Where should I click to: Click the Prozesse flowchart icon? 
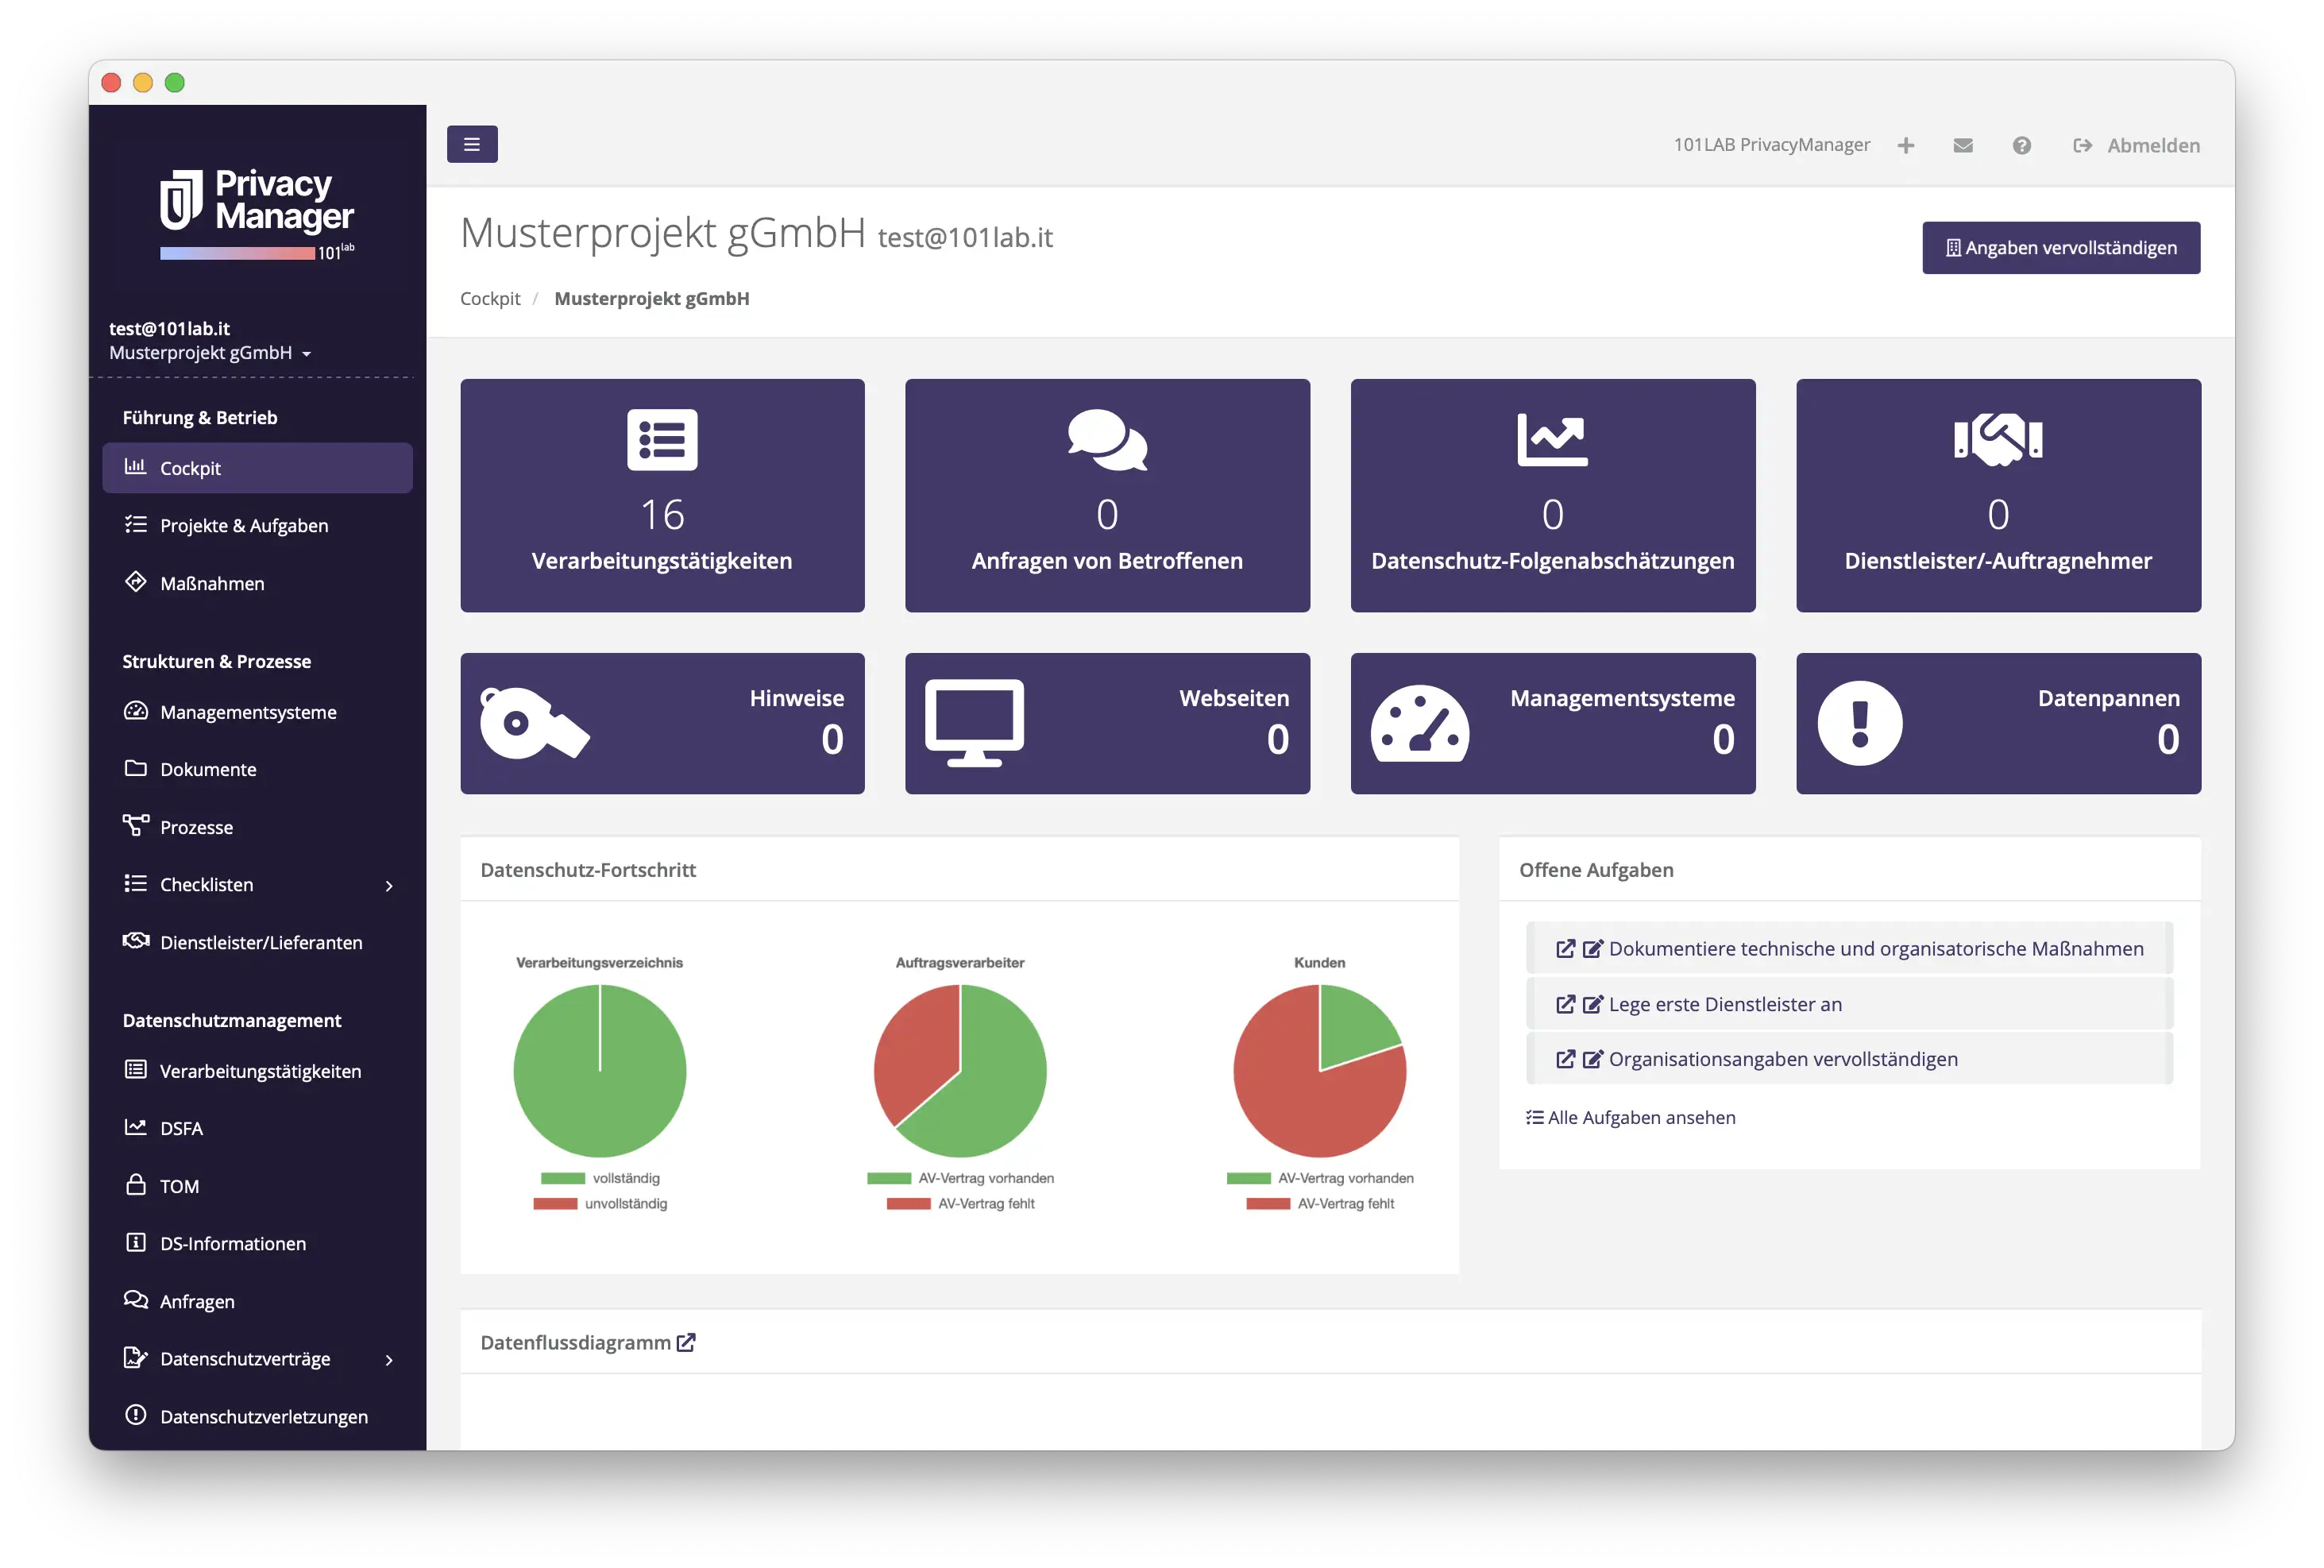[x=136, y=826]
